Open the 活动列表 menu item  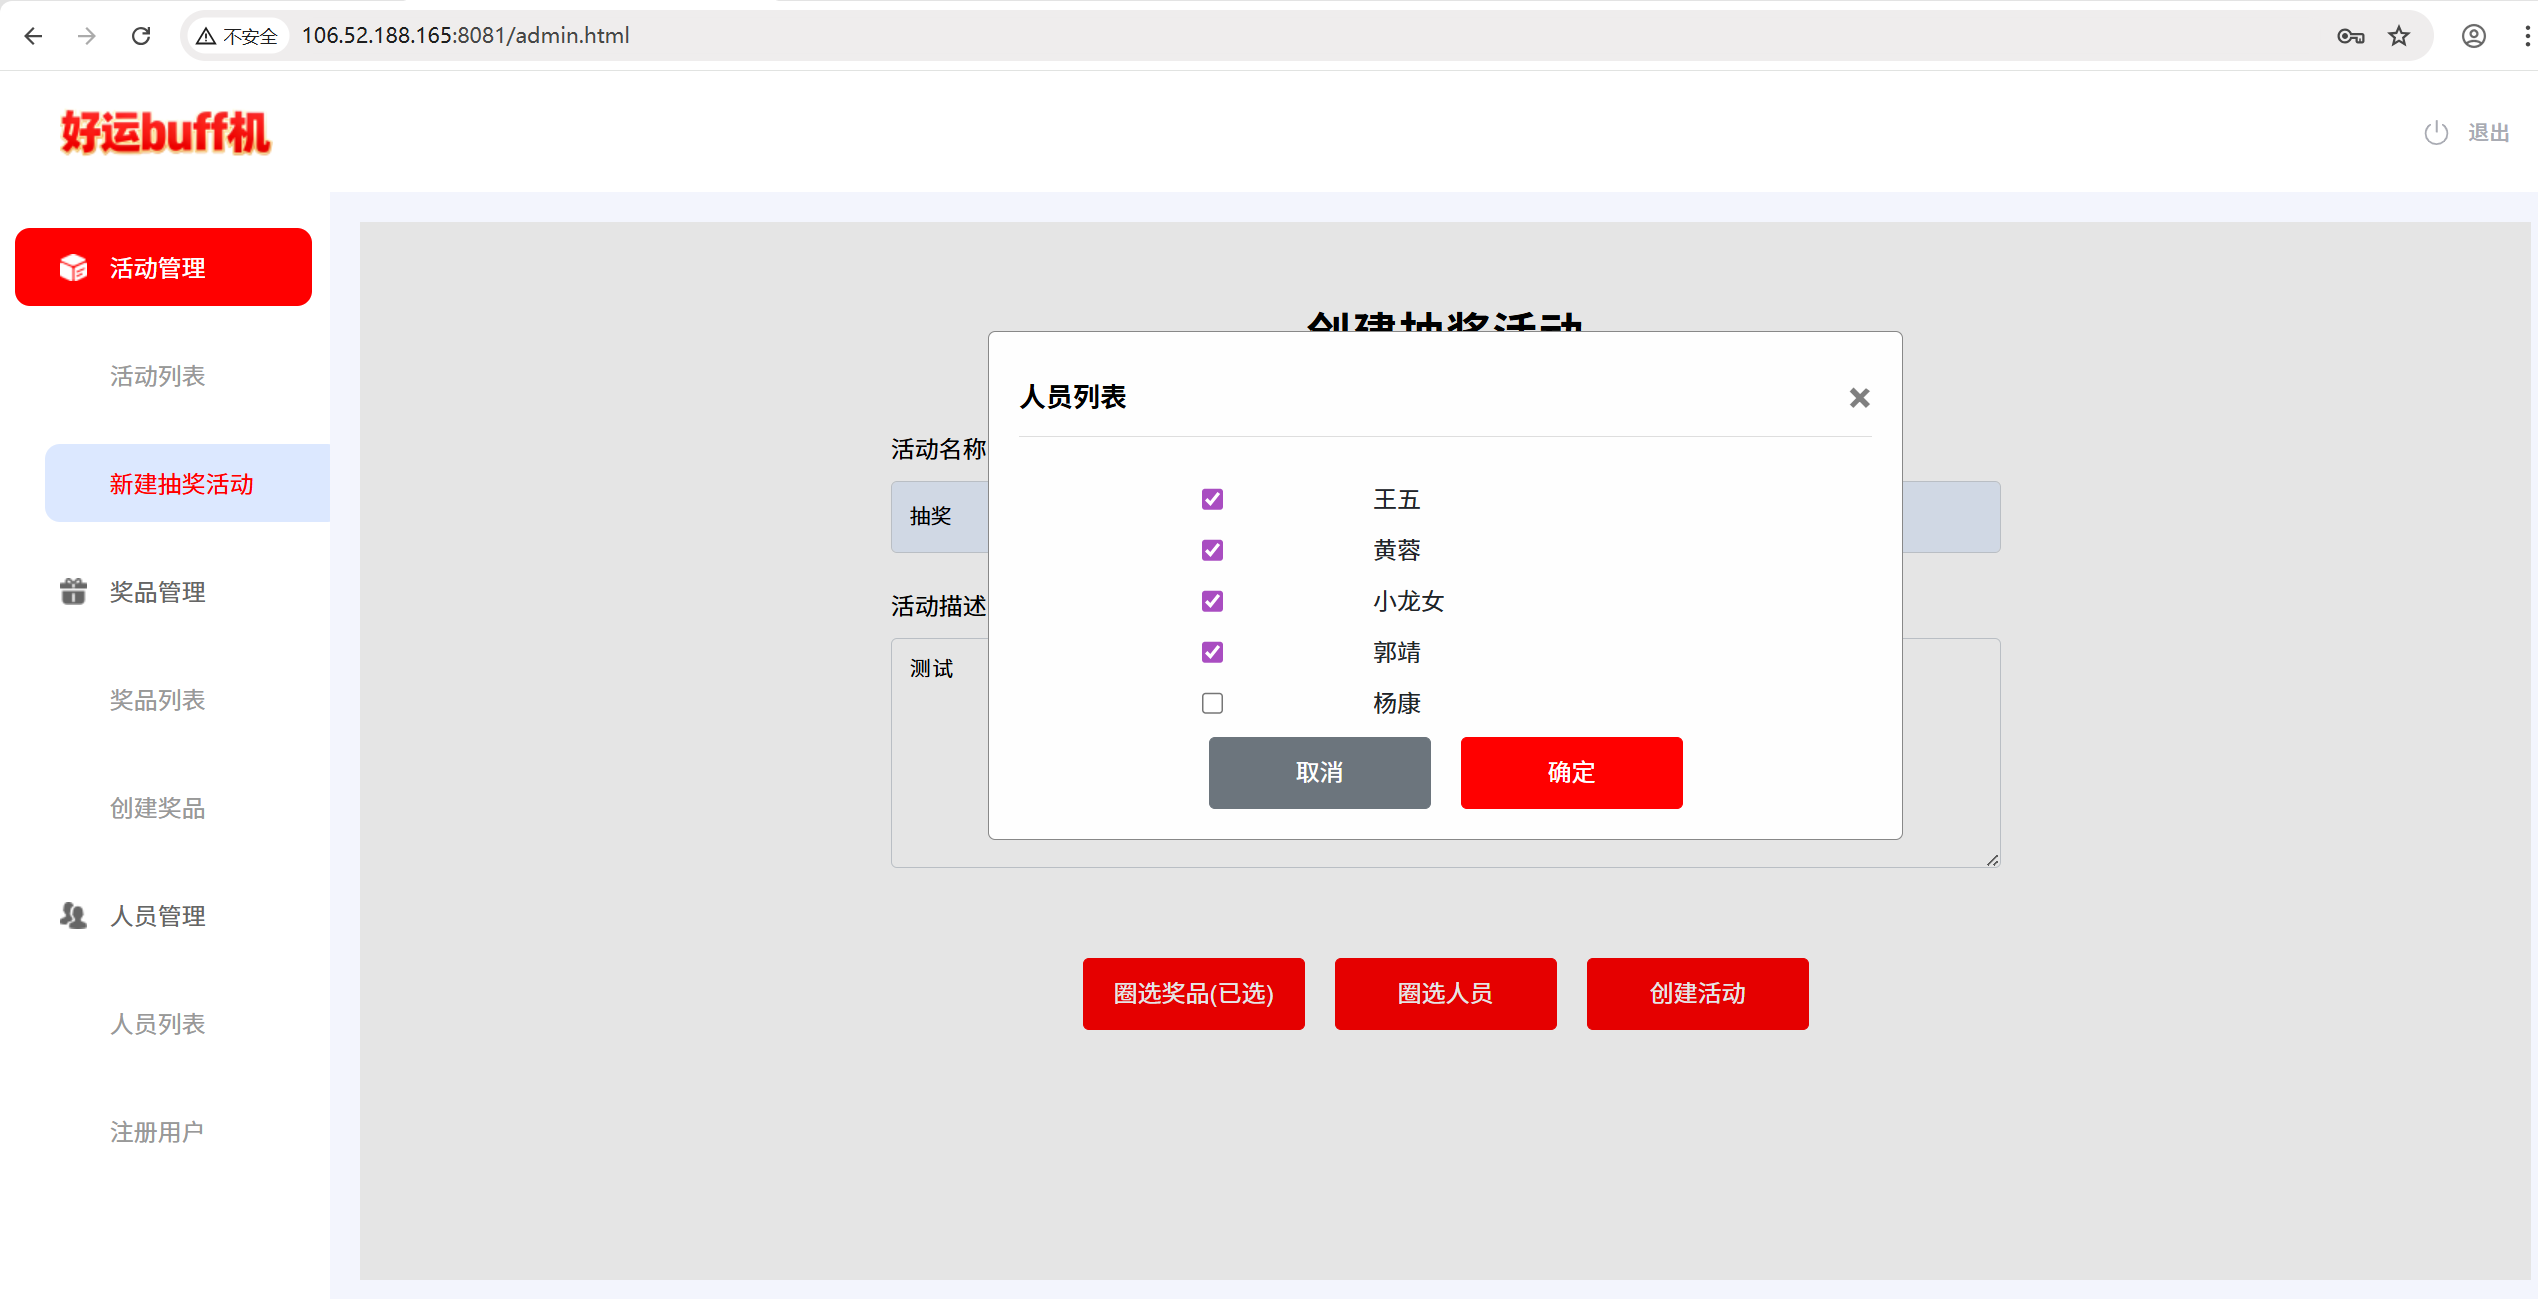157,376
